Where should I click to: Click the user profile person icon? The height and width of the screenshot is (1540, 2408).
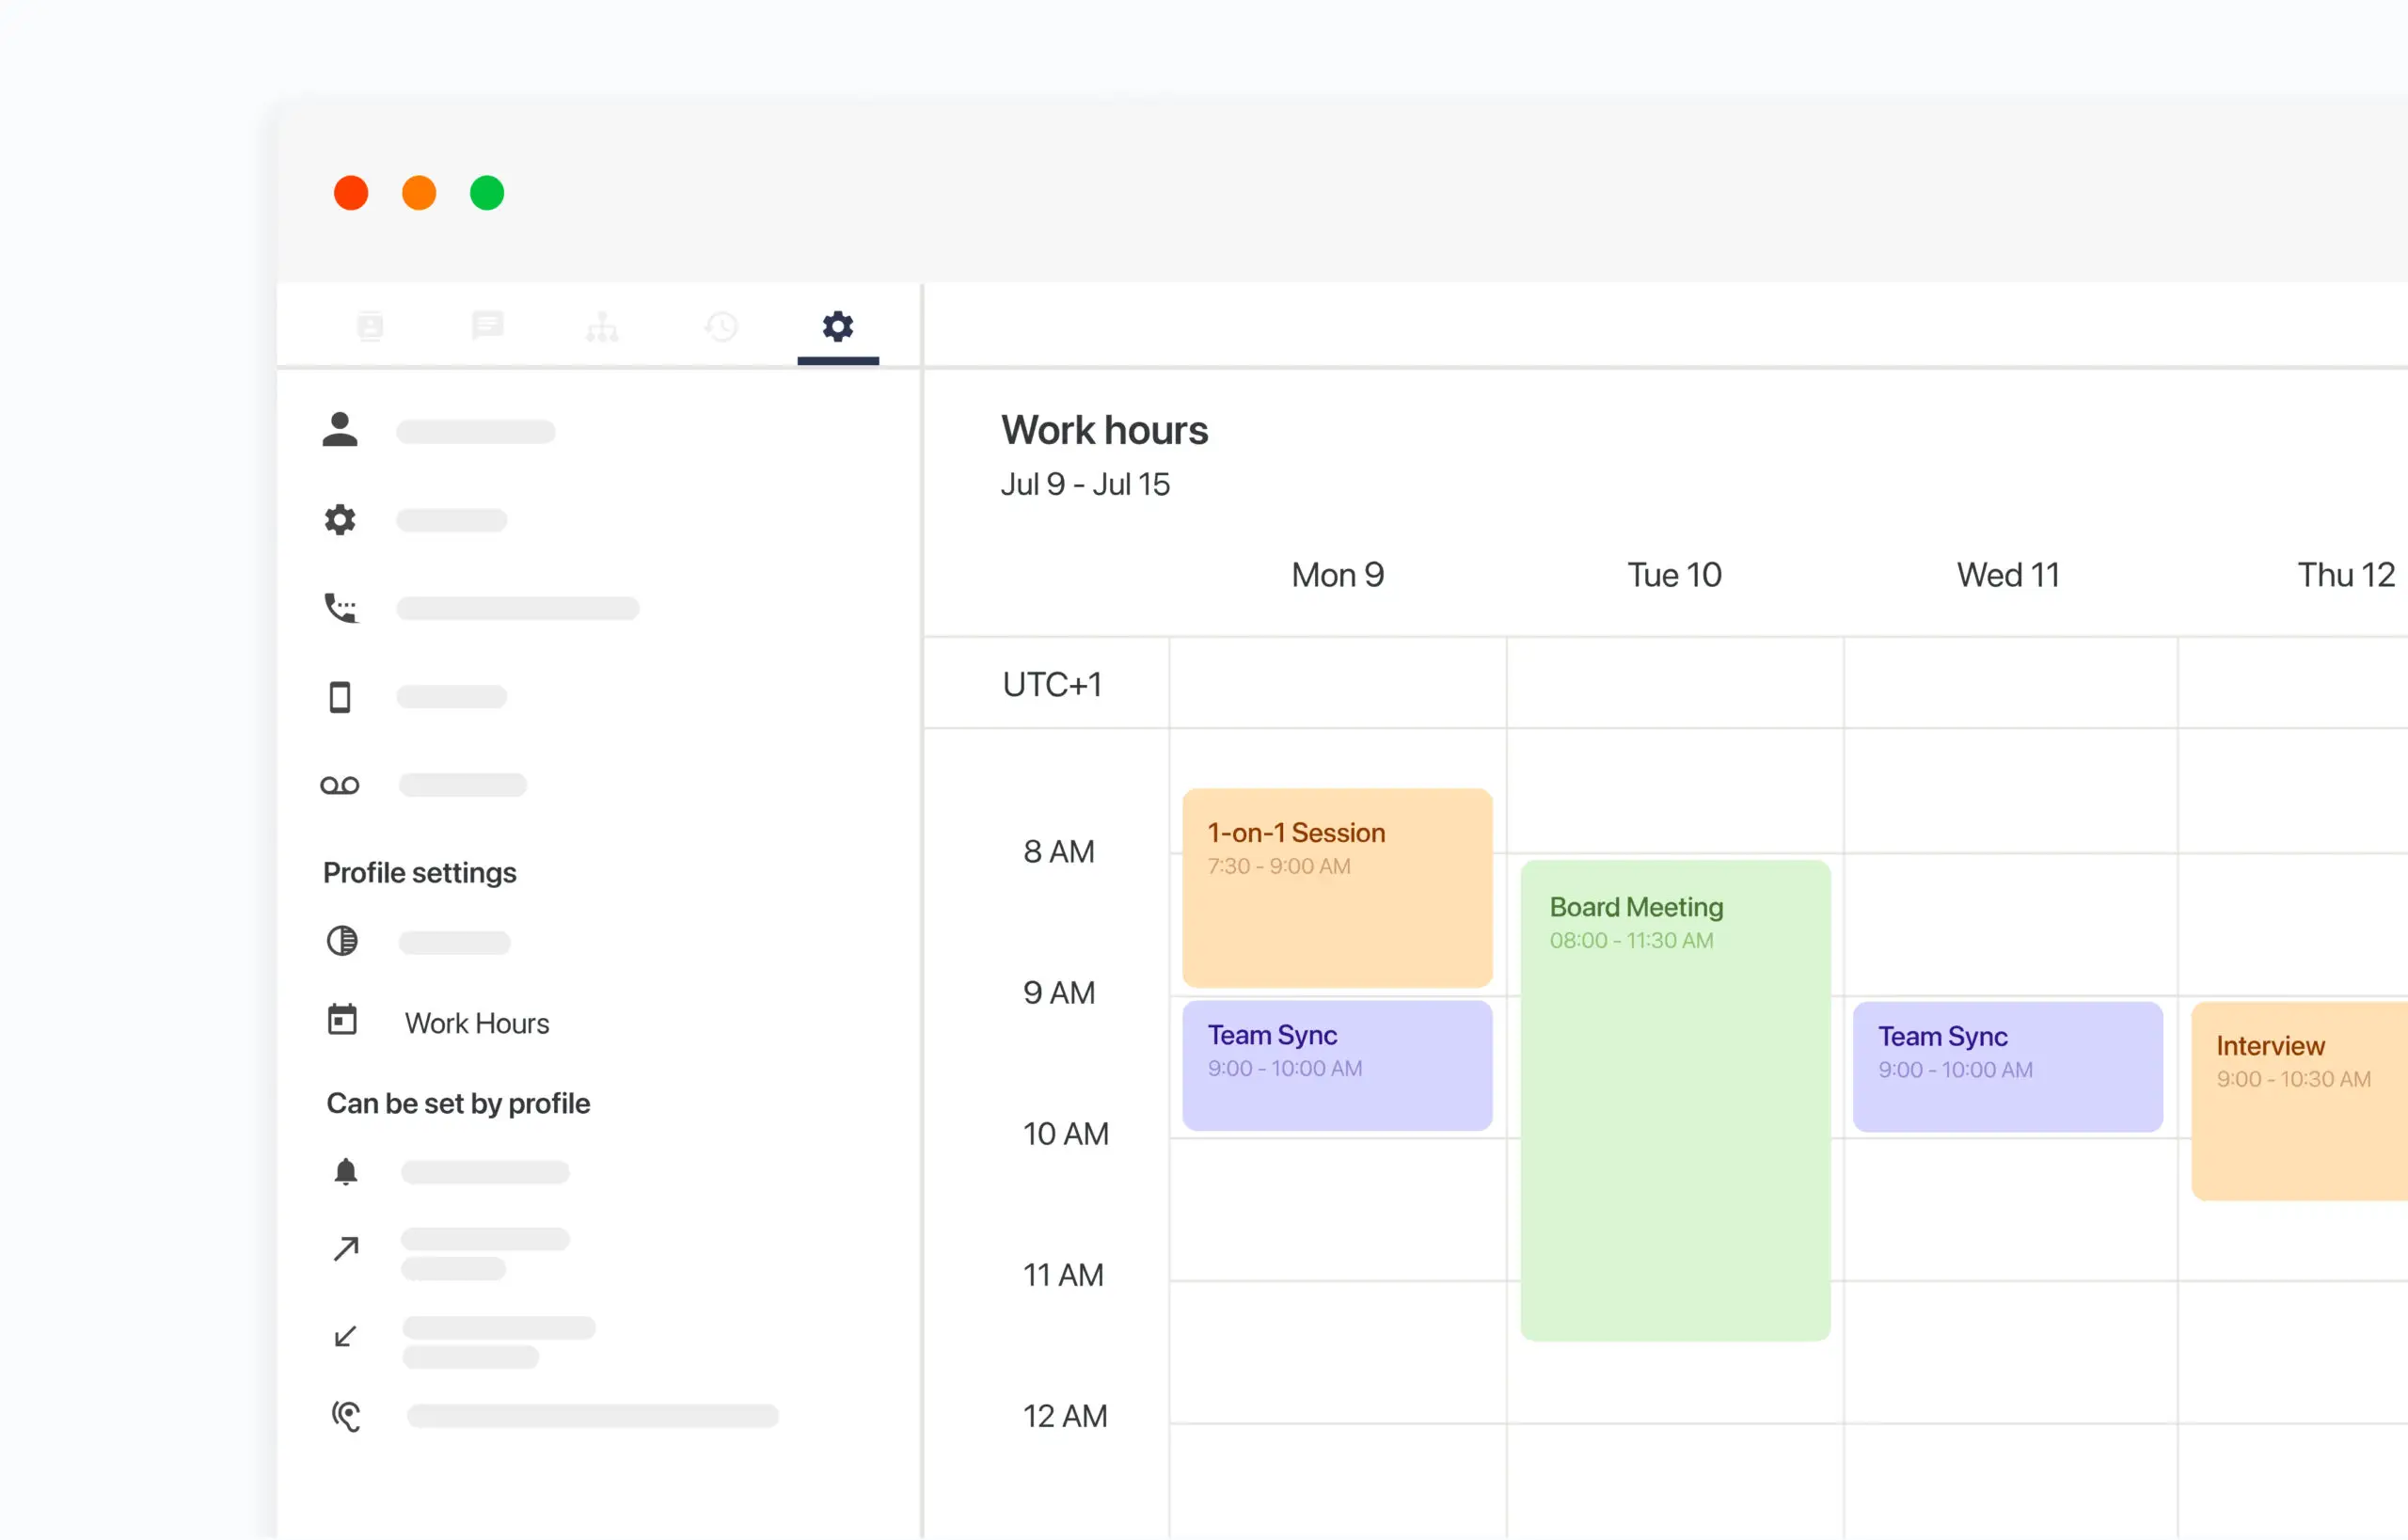coord(340,431)
